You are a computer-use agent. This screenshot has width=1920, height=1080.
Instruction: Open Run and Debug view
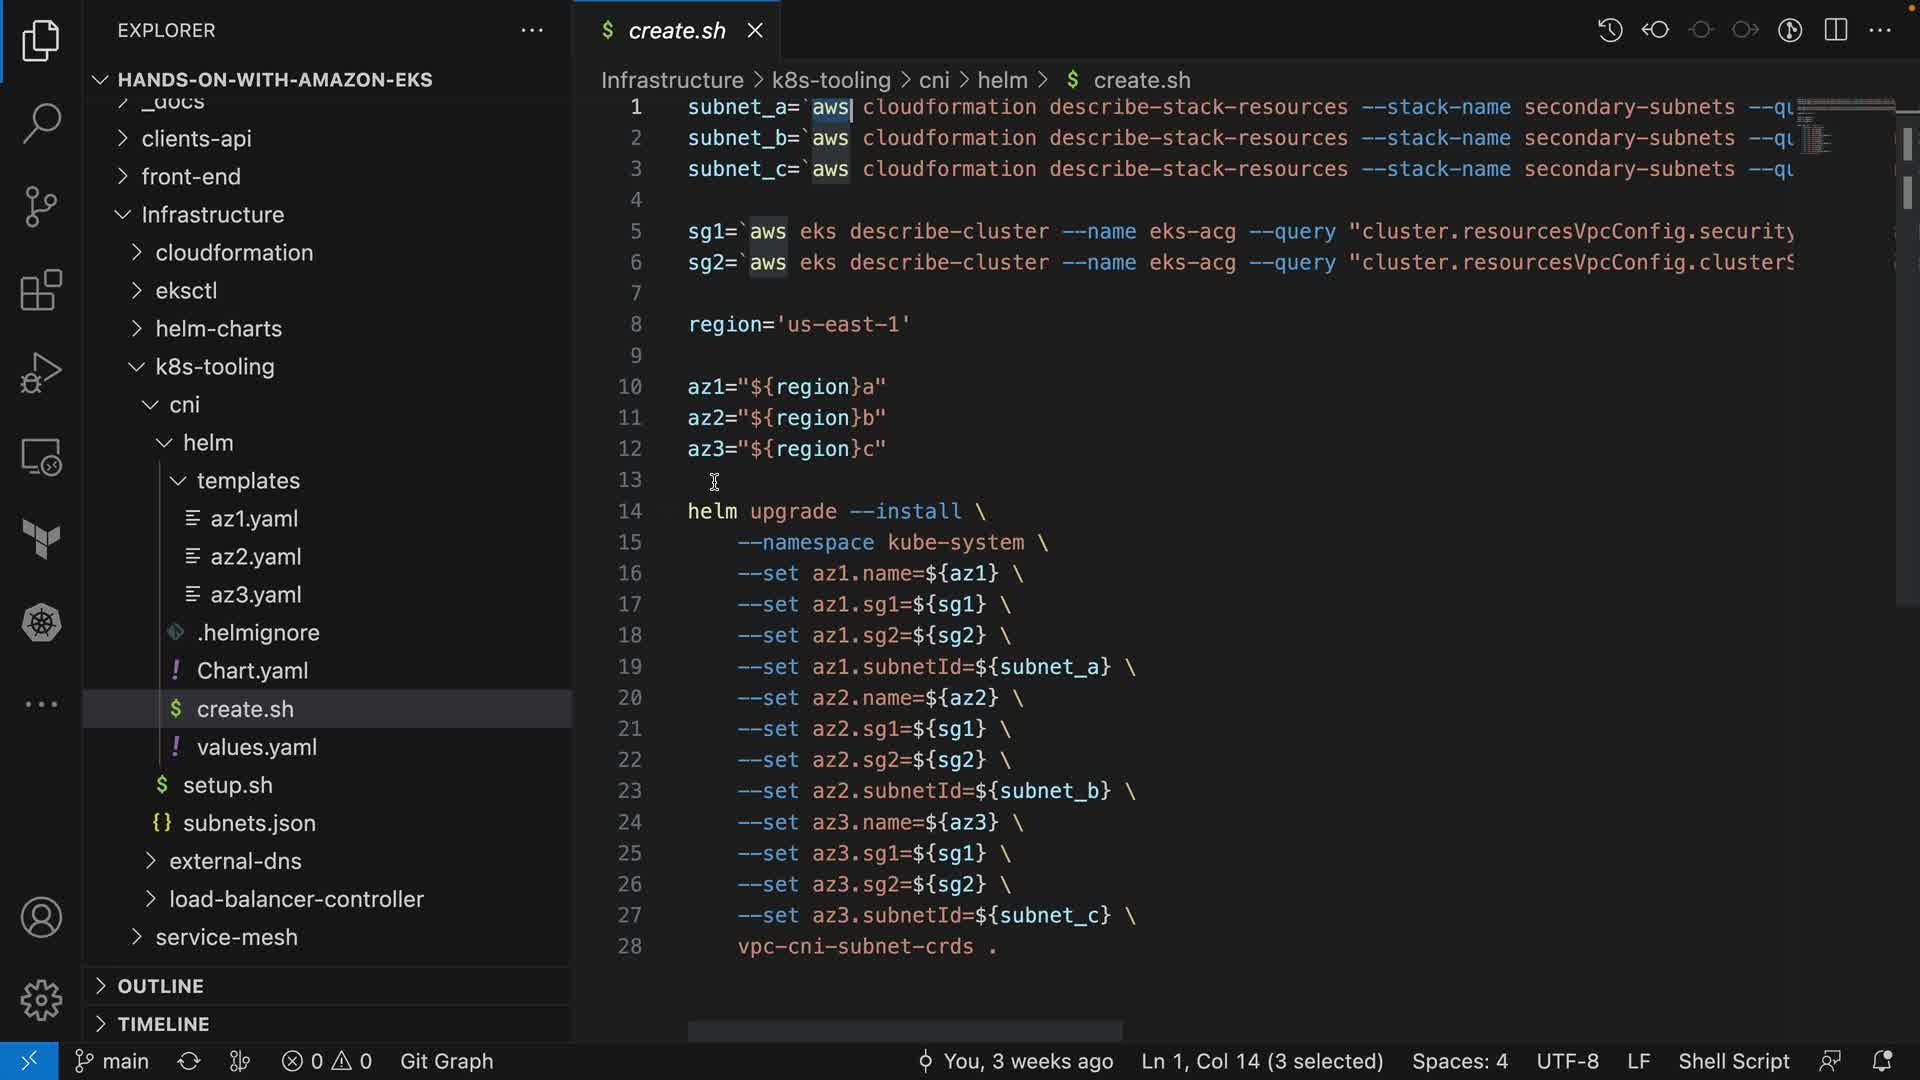[41, 373]
